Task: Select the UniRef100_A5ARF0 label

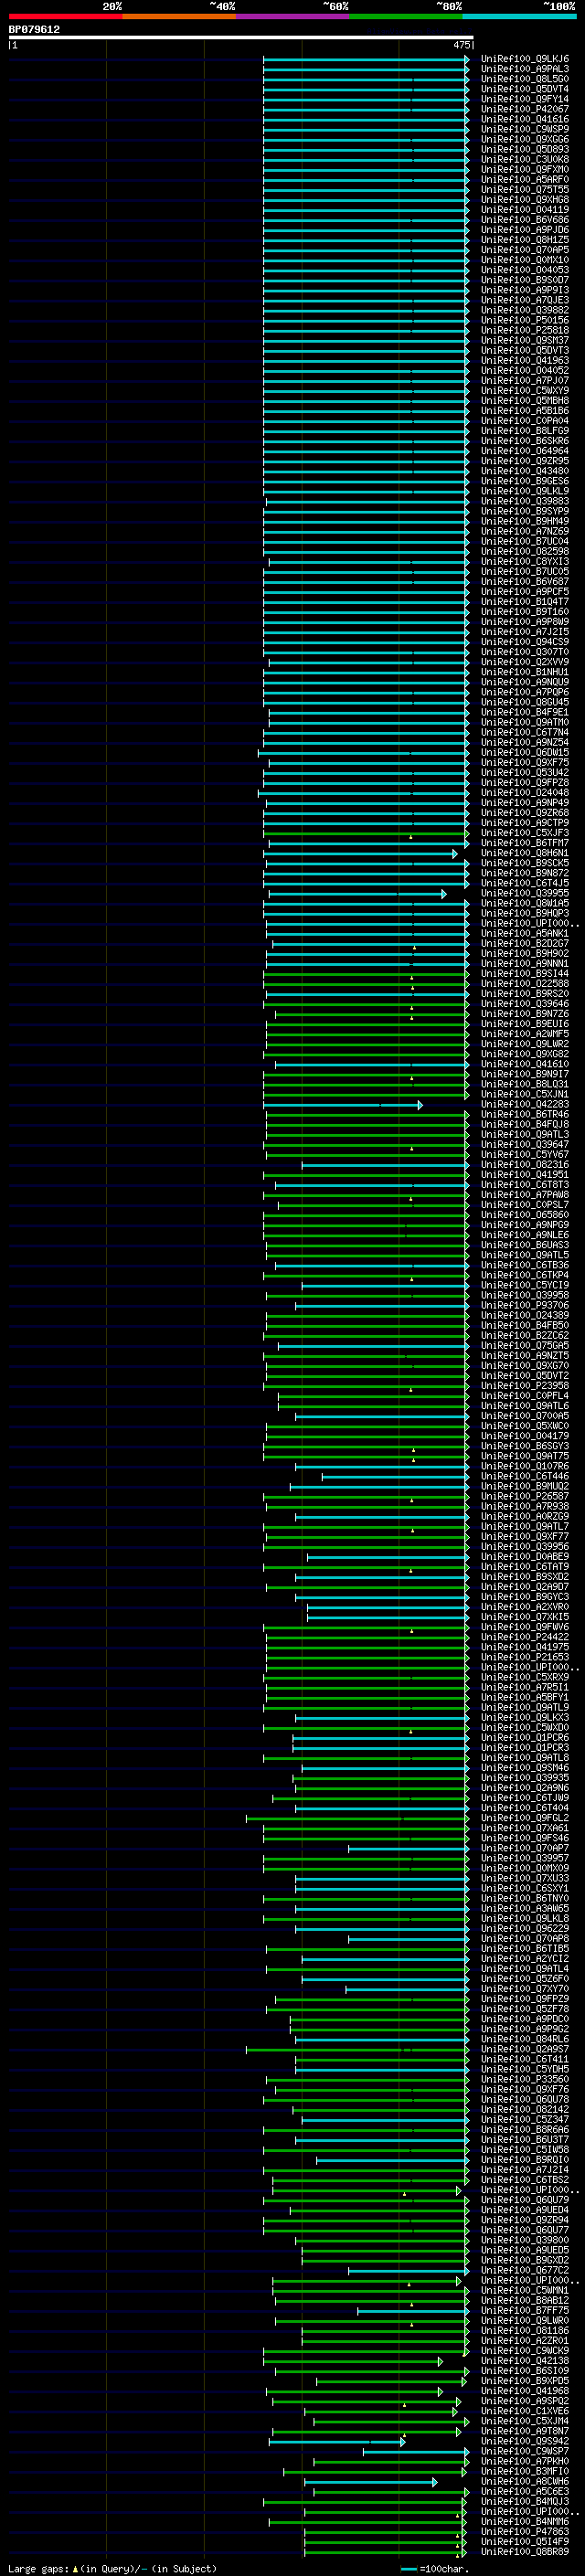Action: tap(524, 179)
